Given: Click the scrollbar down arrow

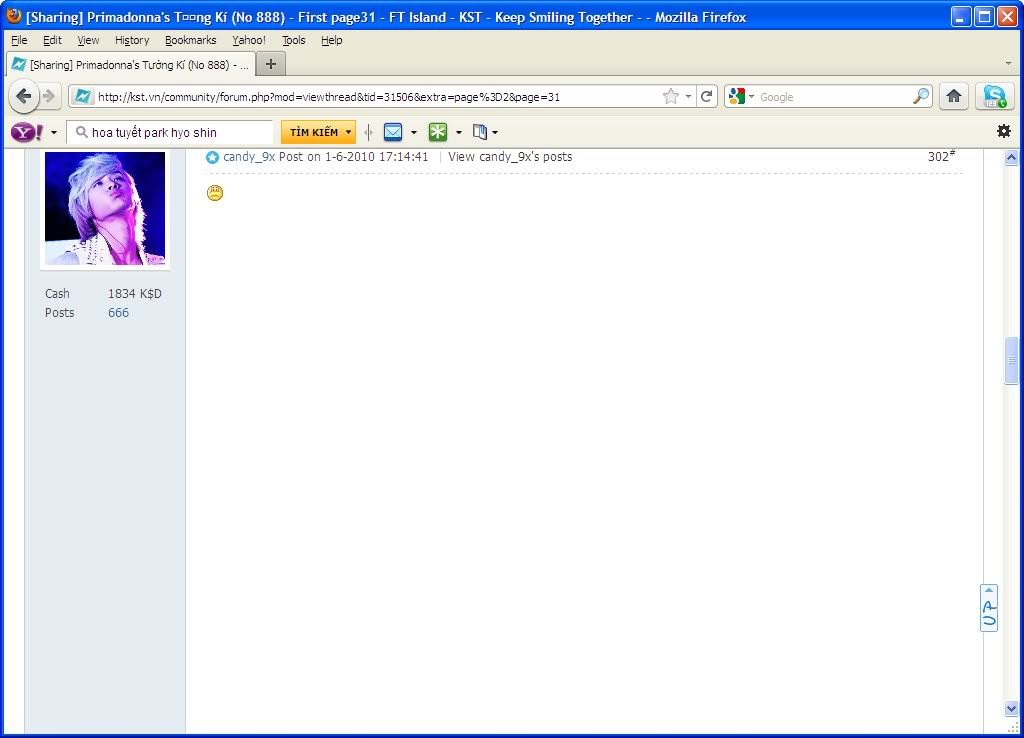Looking at the screenshot, I should [1011, 708].
